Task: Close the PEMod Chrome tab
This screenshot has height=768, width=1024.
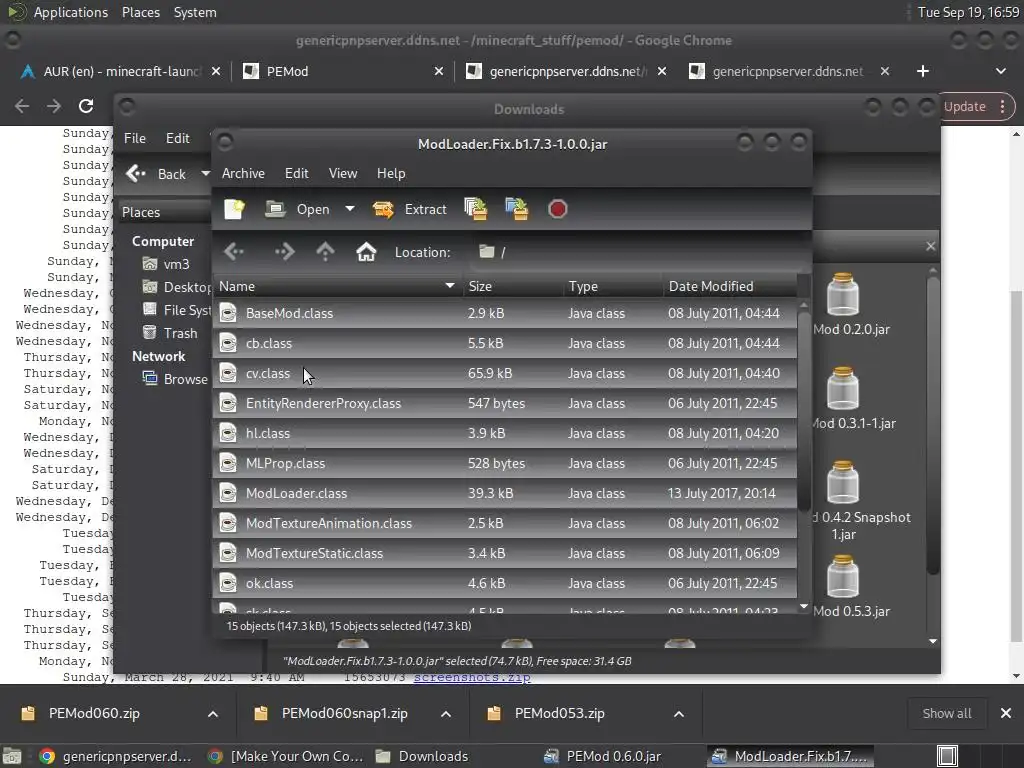Action: [x=439, y=71]
